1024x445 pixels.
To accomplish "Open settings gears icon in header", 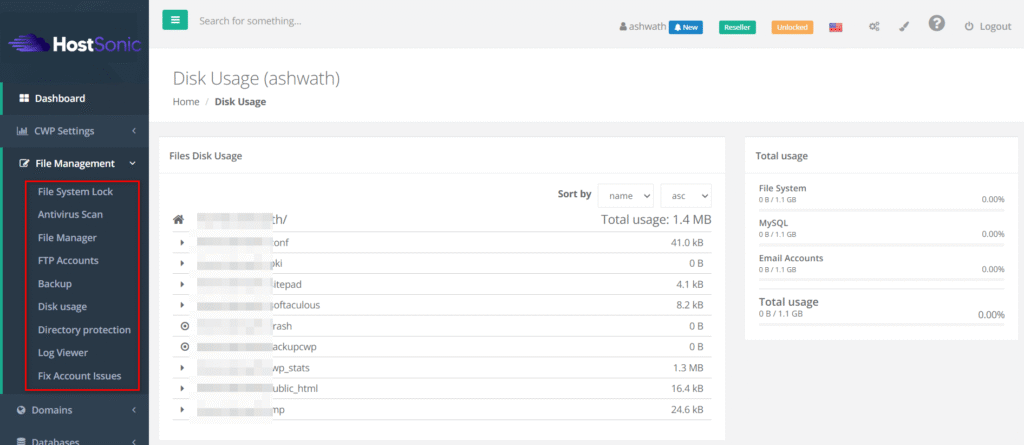I will click(874, 27).
